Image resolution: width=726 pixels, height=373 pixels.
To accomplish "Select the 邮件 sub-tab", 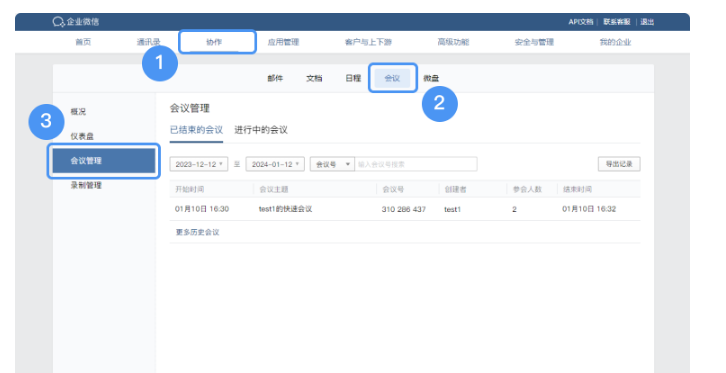I will click(x=275, y=78).
